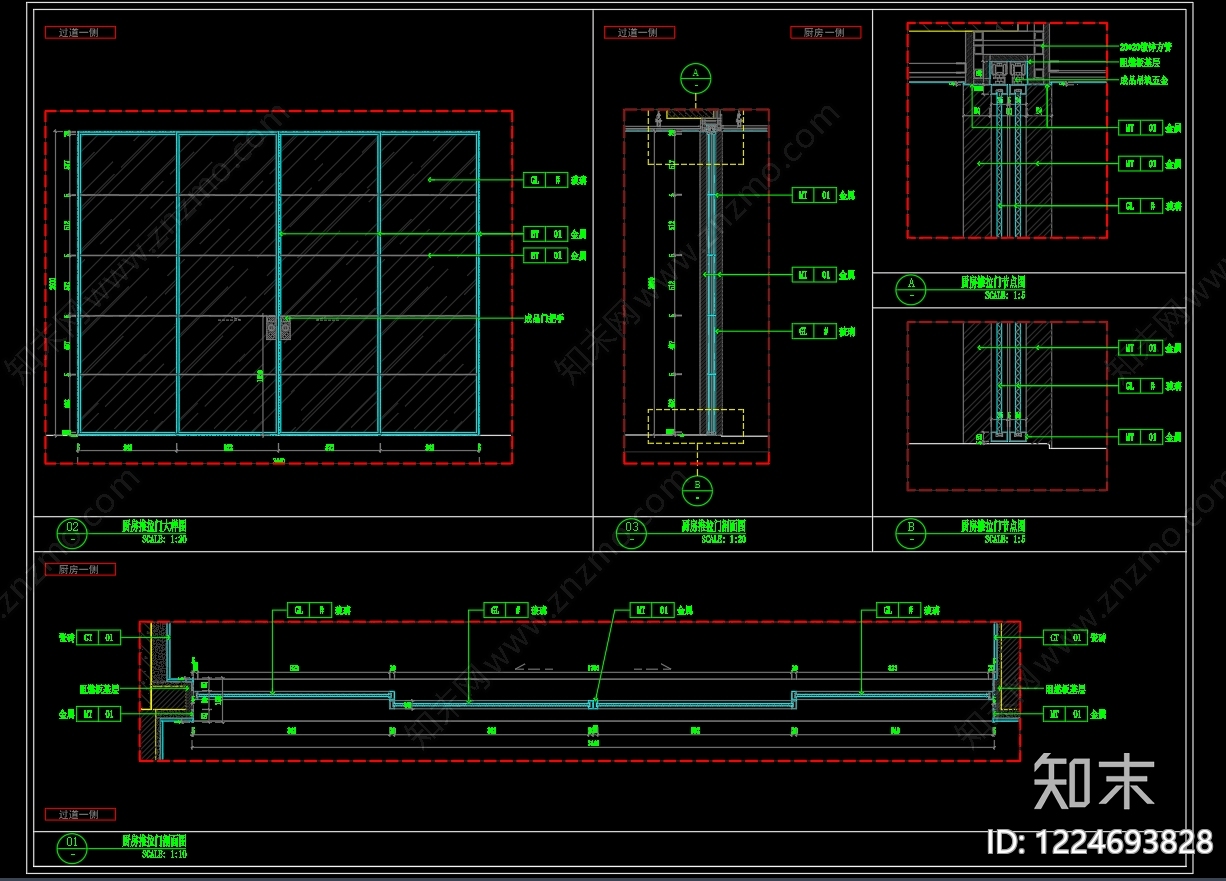The width and height of the screenshot is (1226, 881).
Task: Click the 成品吊轨五金 annotation text
Action: pos(1143,80)
